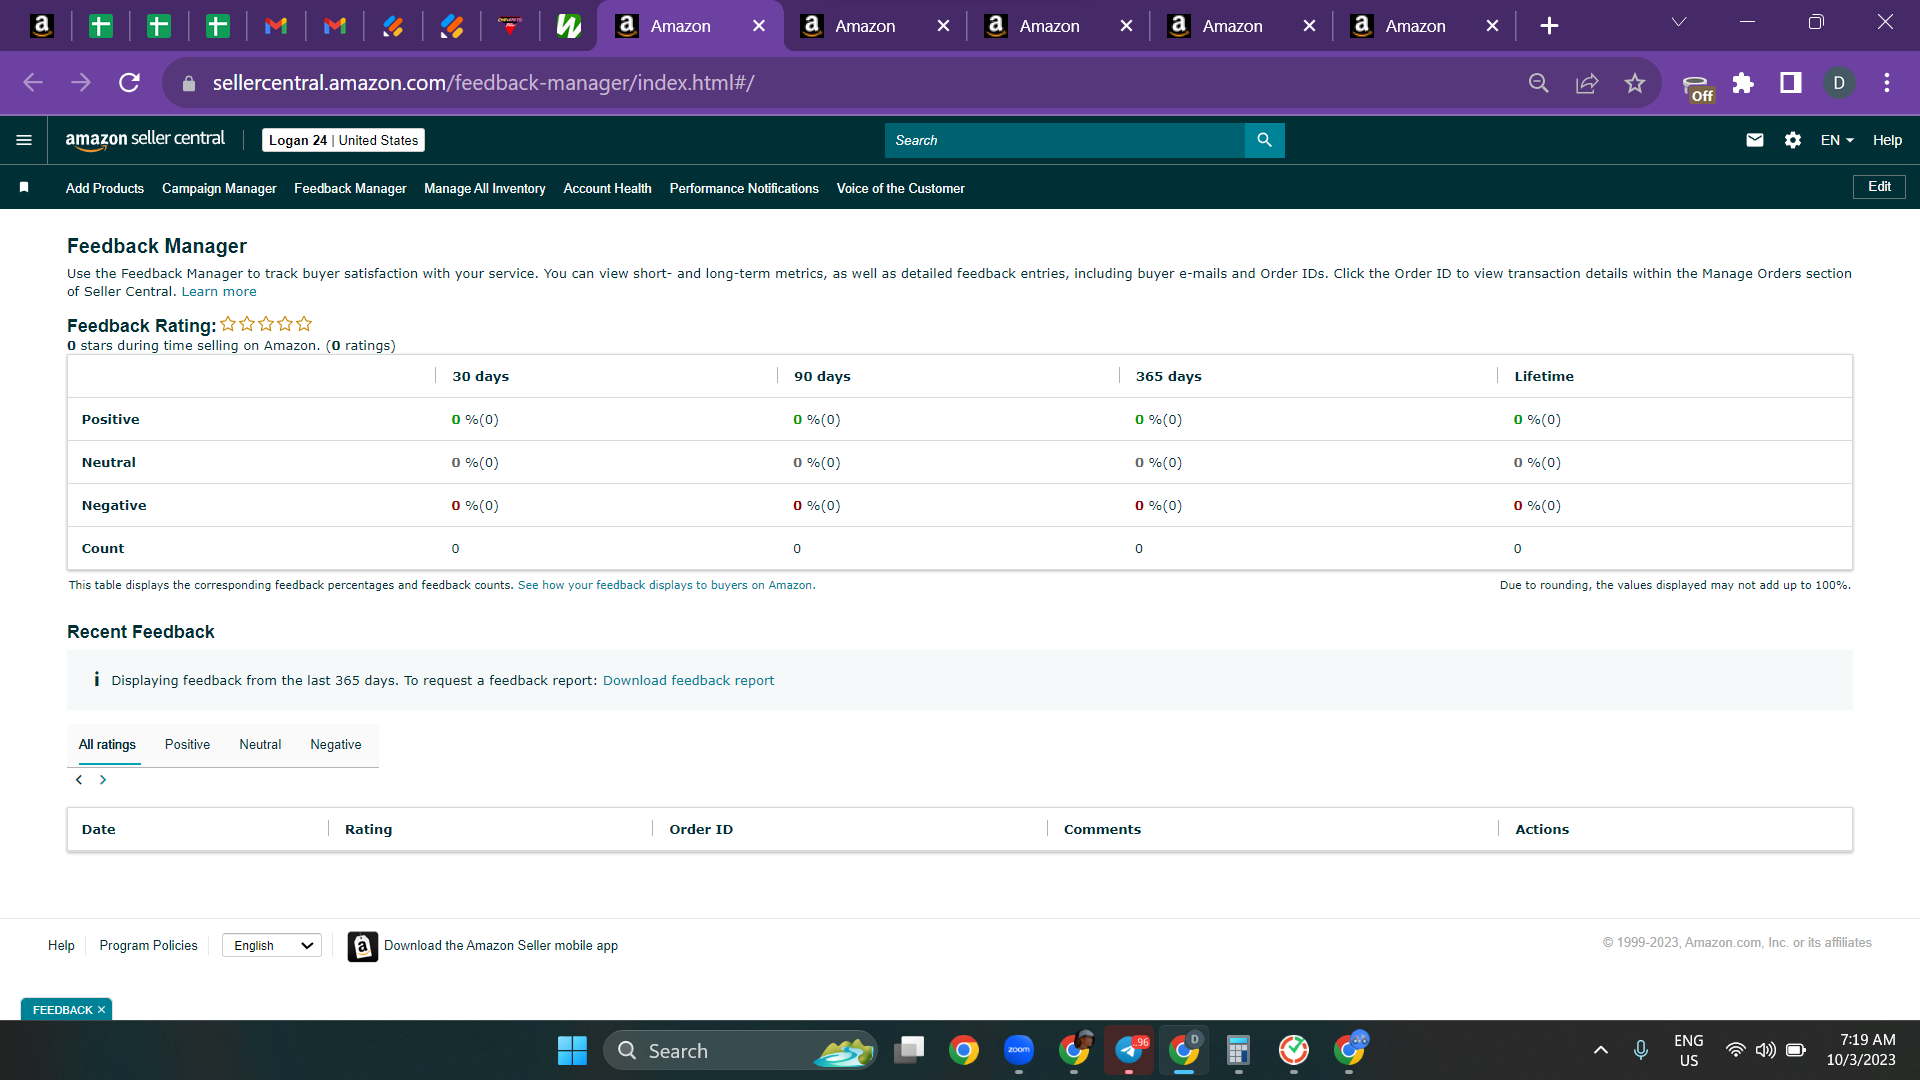Click the Windows taskbar Search box
This screenshot has width=1920, height=1080.
pos(740,1050)
